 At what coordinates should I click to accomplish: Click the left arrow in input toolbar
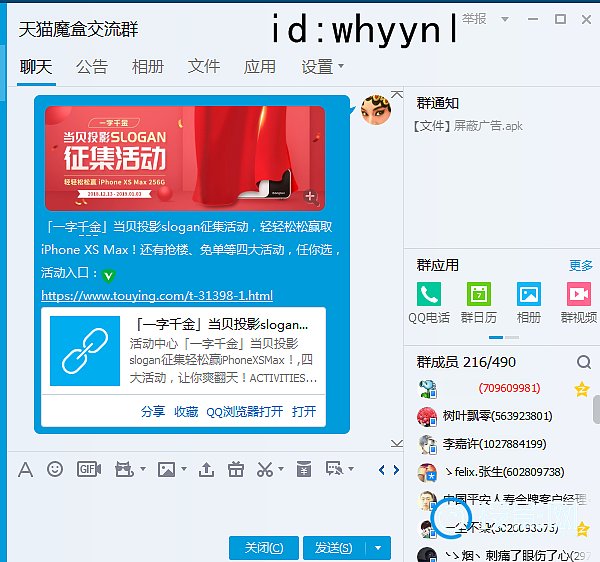(382, 470)
